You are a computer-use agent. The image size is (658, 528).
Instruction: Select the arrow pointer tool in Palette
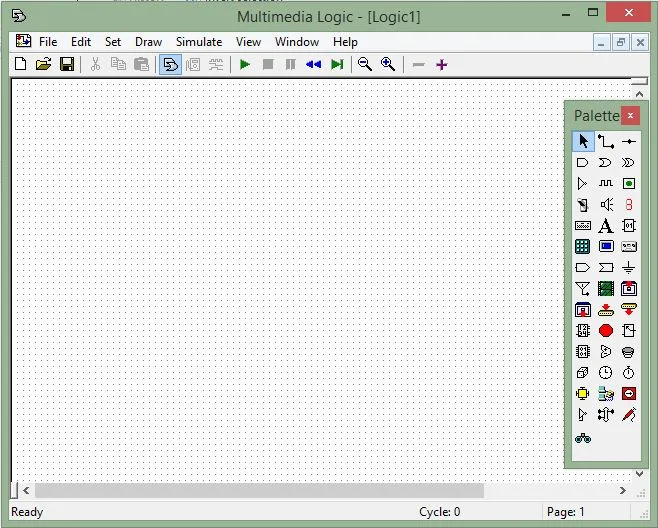pos(583,141)
